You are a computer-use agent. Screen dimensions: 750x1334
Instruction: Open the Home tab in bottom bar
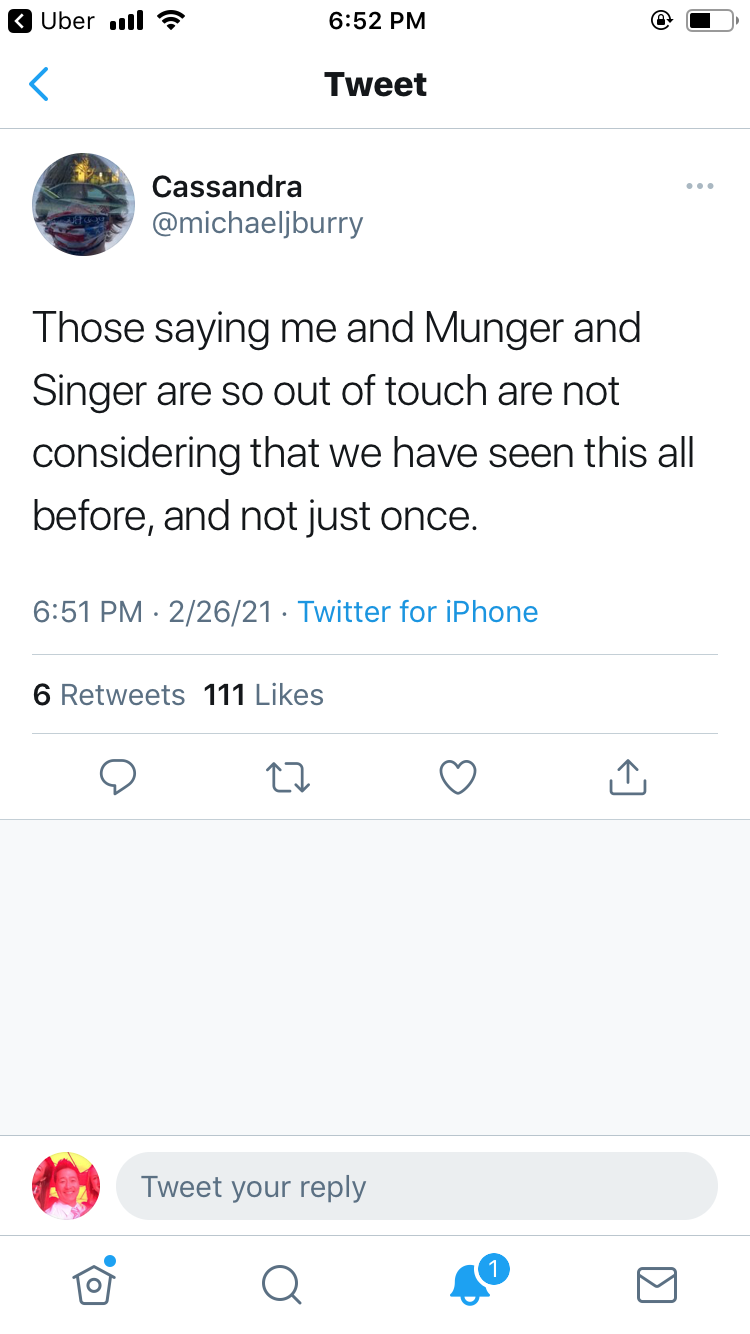pos(94,1284)
